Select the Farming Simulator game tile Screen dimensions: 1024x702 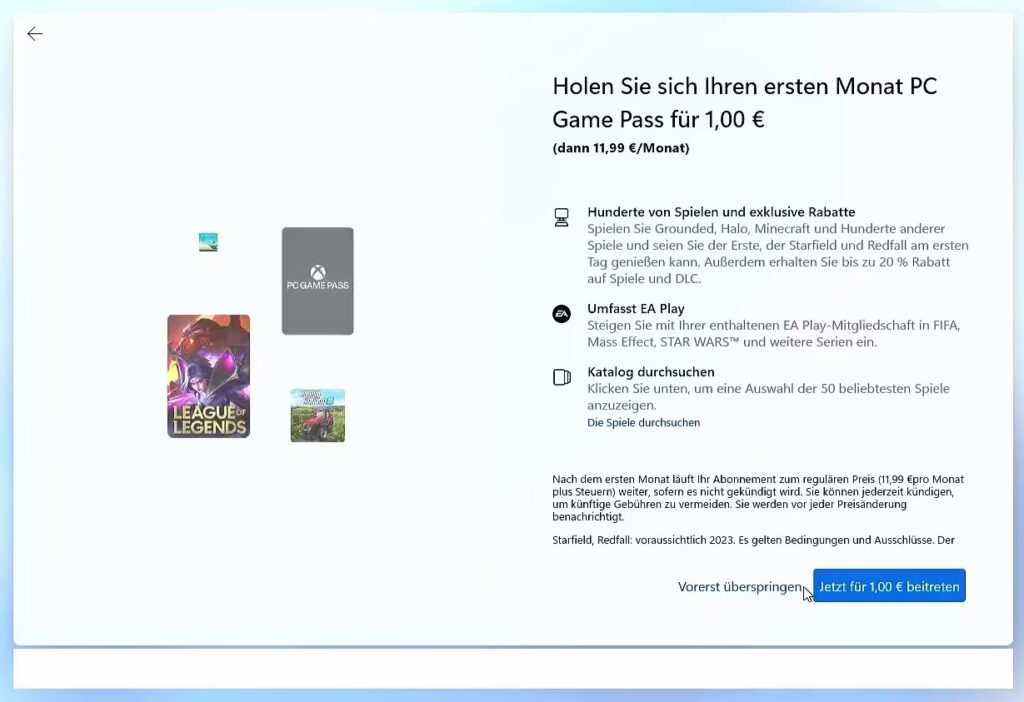(317, 415)
